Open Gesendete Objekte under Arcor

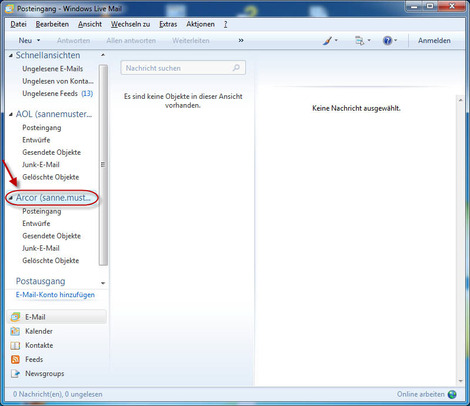(x=52, y=236)
